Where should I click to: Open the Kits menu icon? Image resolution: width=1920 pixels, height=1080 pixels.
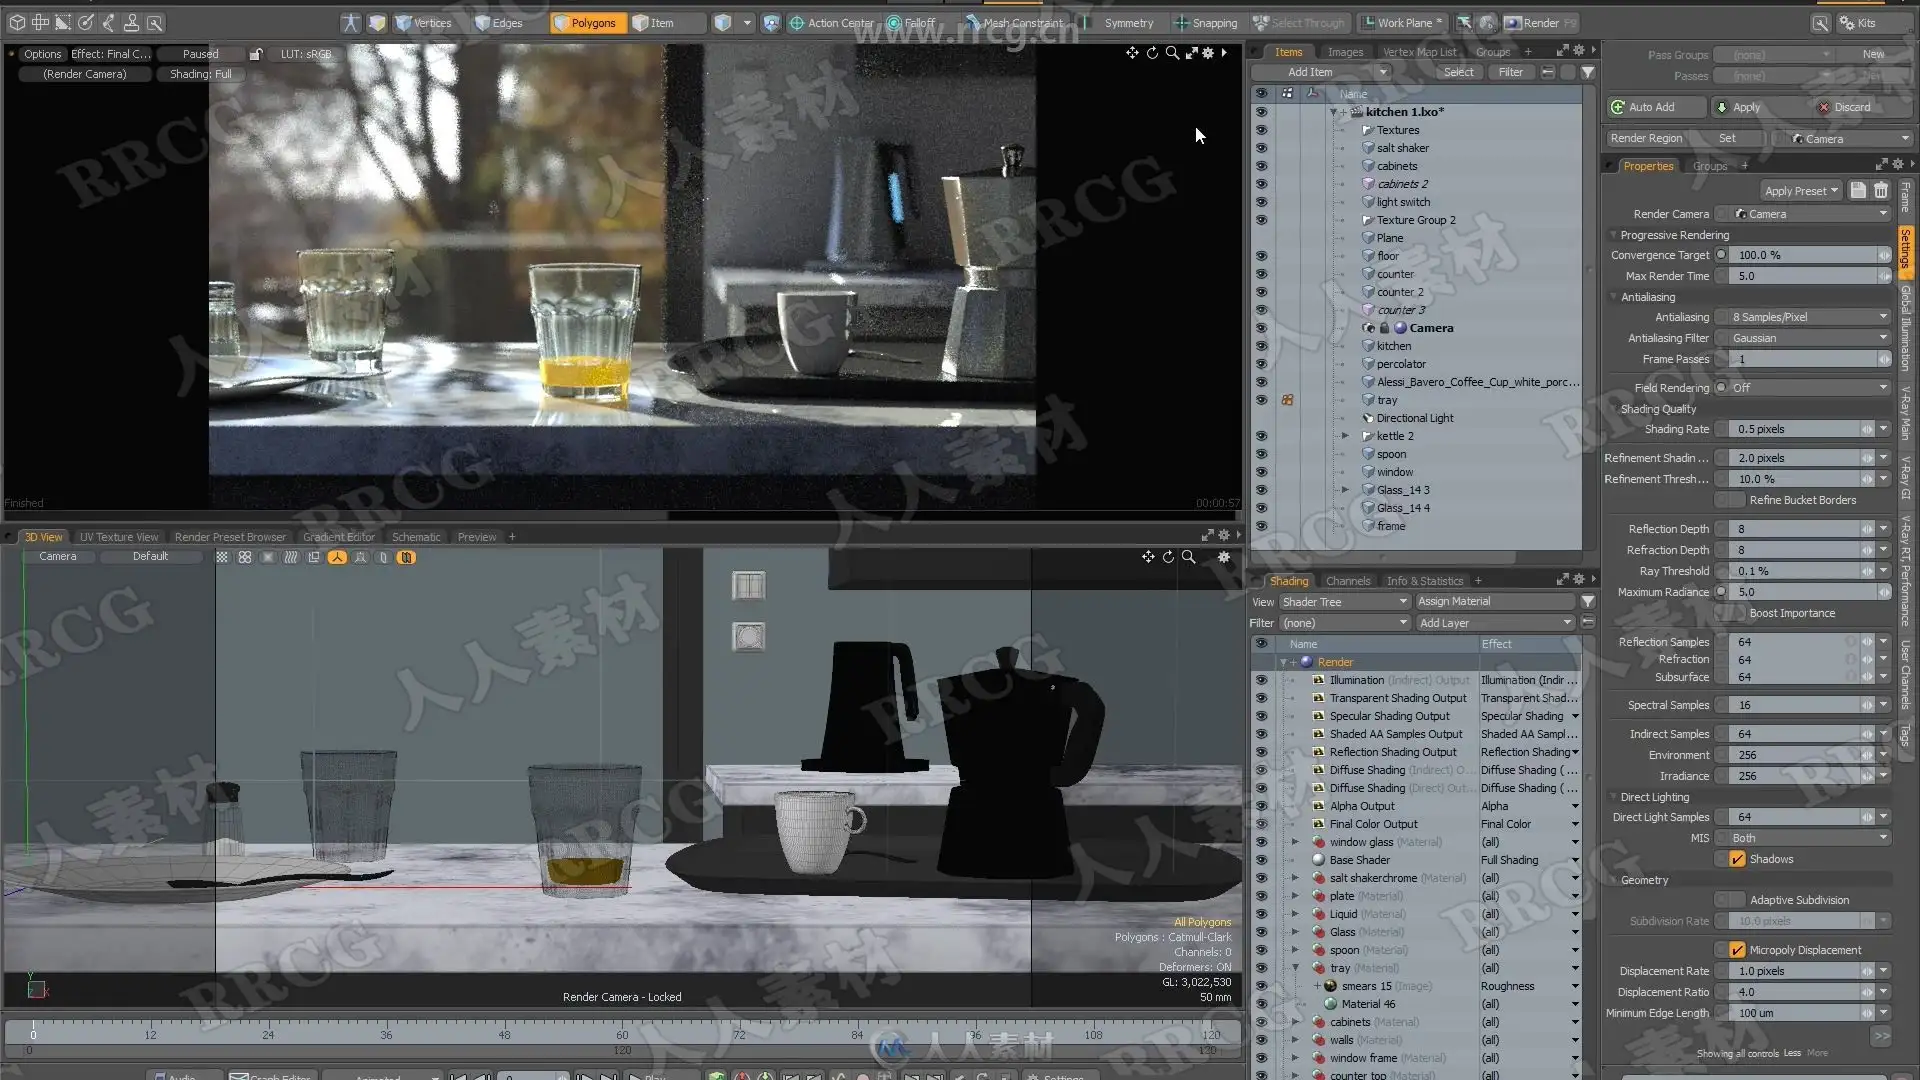click(x=1858, y=22)
